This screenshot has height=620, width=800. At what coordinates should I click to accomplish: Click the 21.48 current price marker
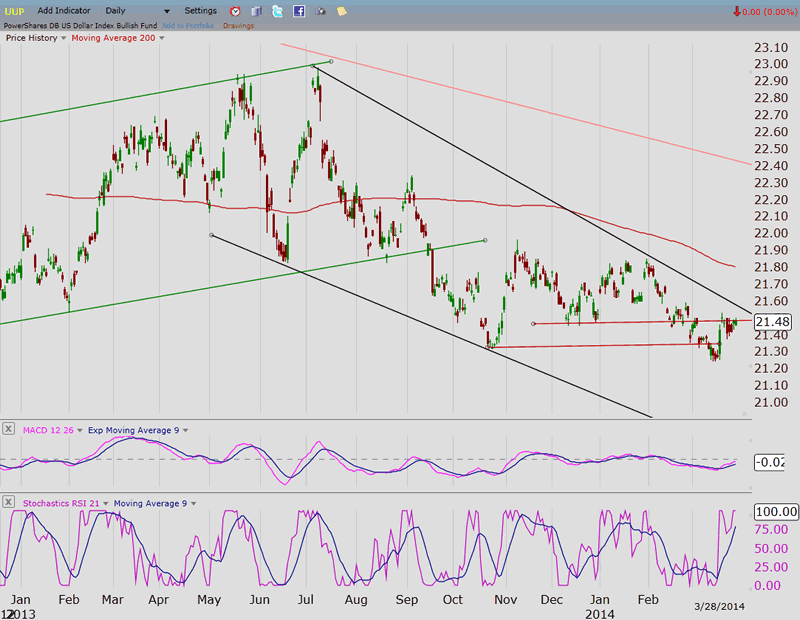(x=773, y=321)
